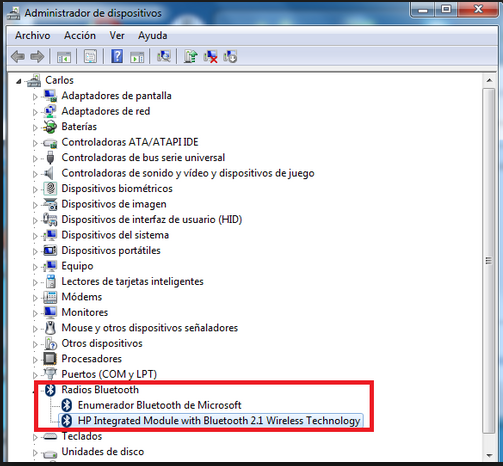The width and height of the screenshot is (503, 466).
Task: Select the Monitores label
Action: pos(85,312)
